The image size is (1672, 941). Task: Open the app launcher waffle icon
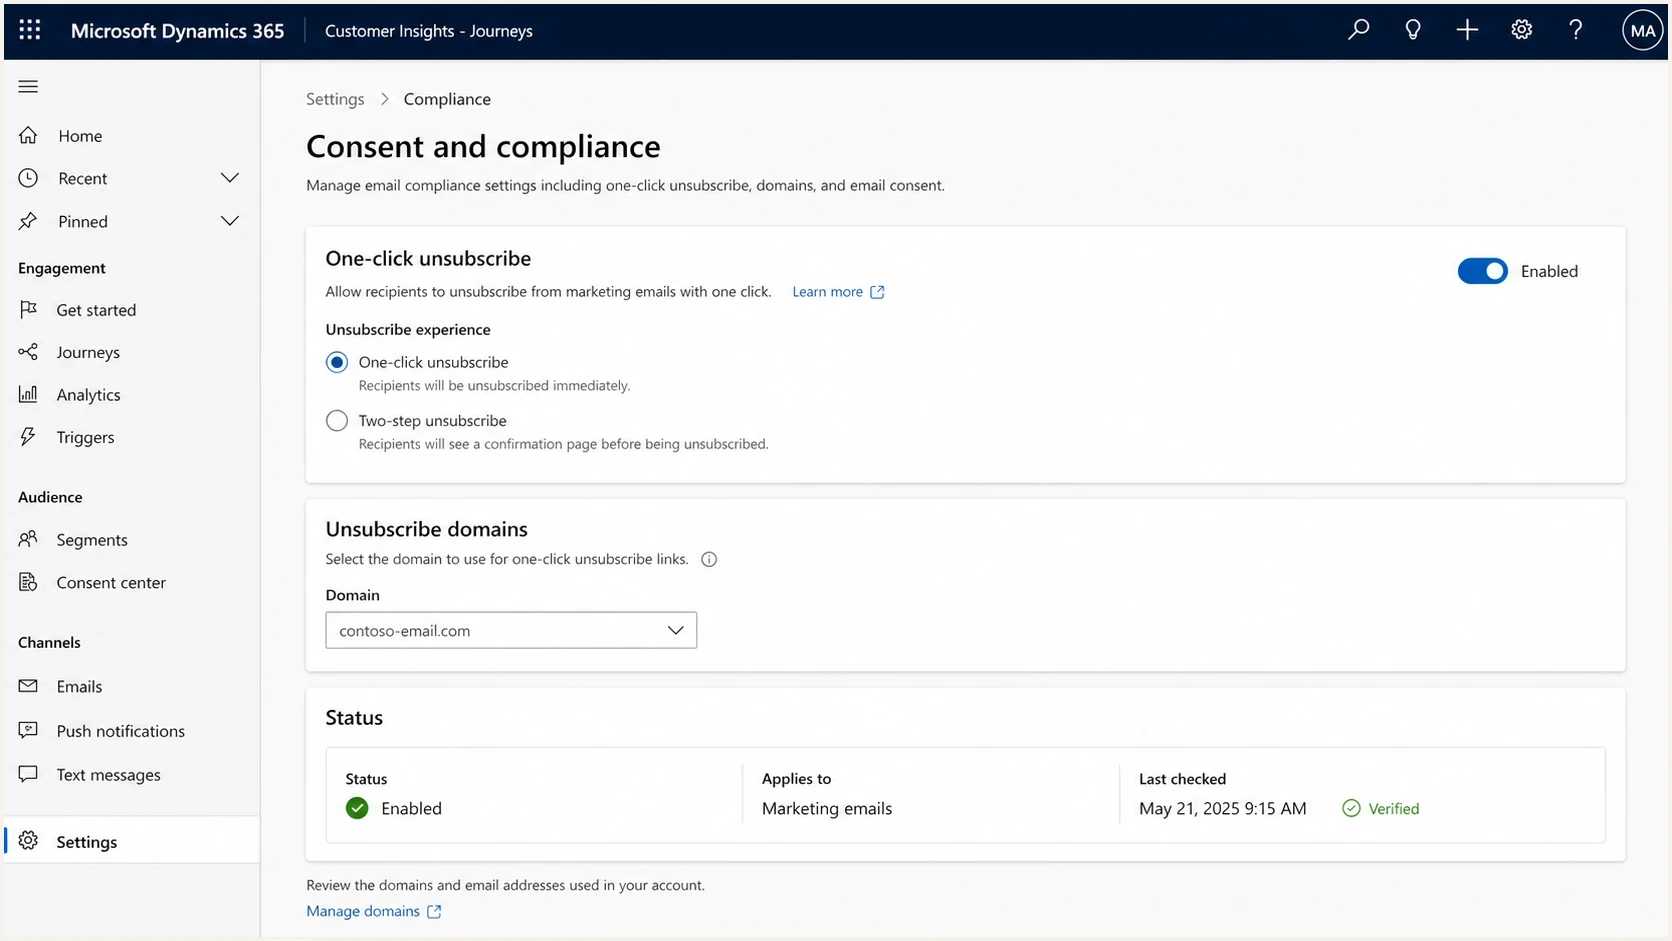(30, 30)
